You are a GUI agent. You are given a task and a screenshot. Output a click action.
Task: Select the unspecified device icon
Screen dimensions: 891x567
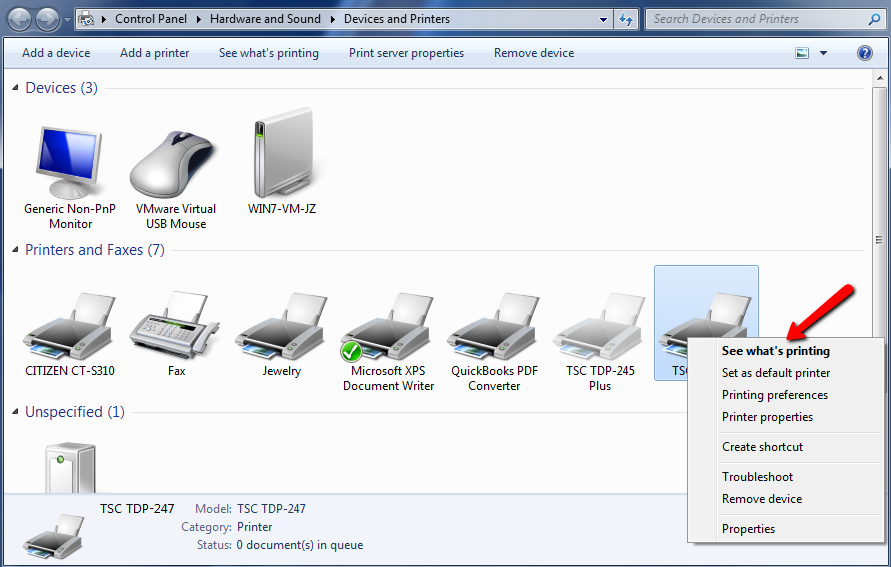(x=70, y=467)
